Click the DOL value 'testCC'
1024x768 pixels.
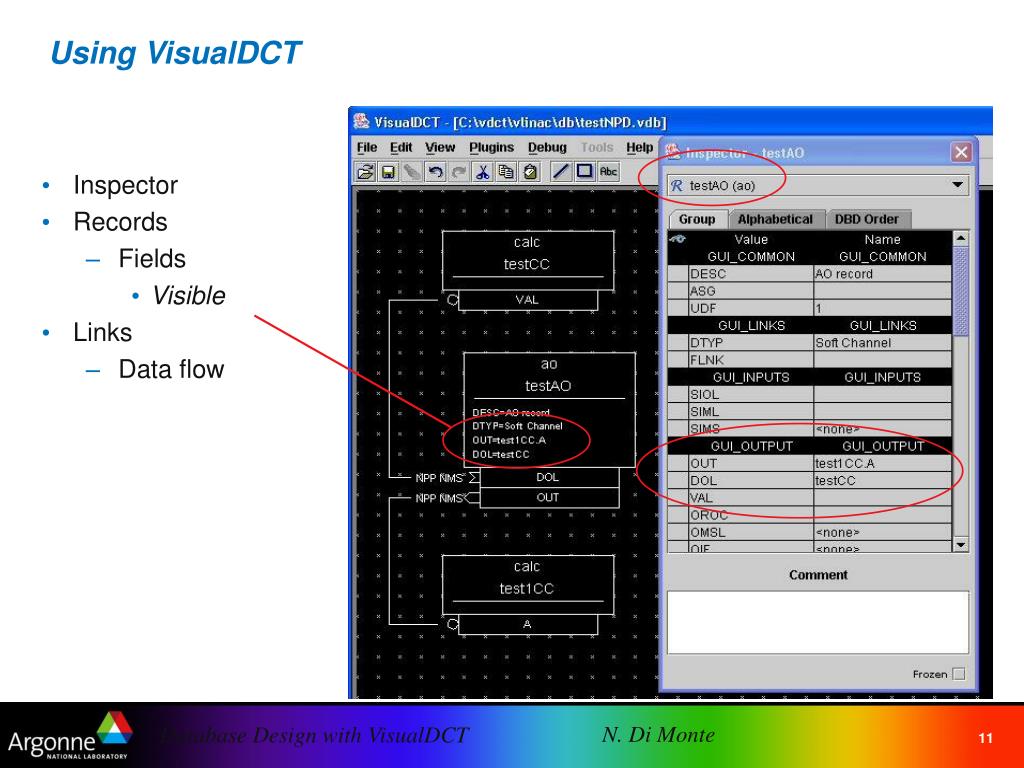coord(882,480)
